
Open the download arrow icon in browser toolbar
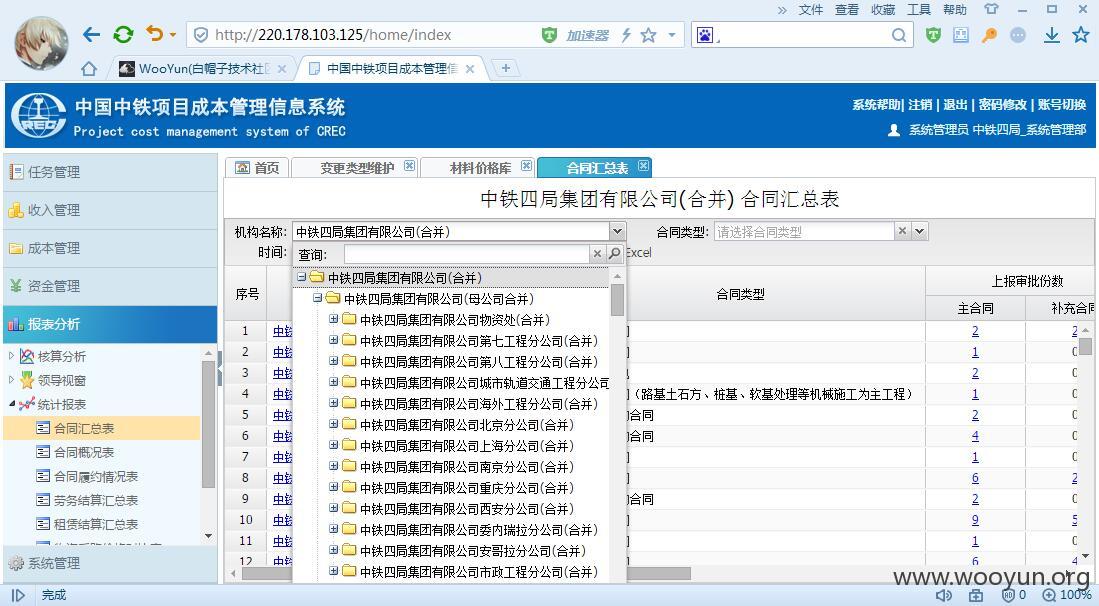pos(1051,35)
